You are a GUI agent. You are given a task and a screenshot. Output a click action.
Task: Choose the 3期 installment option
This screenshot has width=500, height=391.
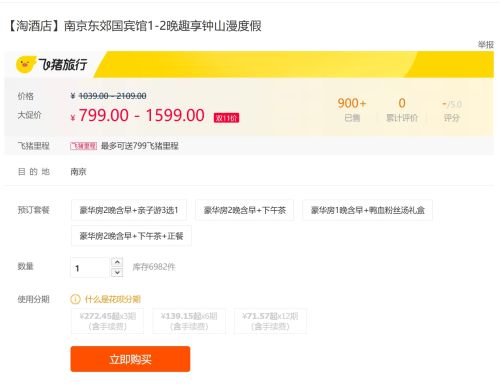click(x=107, y=321)
